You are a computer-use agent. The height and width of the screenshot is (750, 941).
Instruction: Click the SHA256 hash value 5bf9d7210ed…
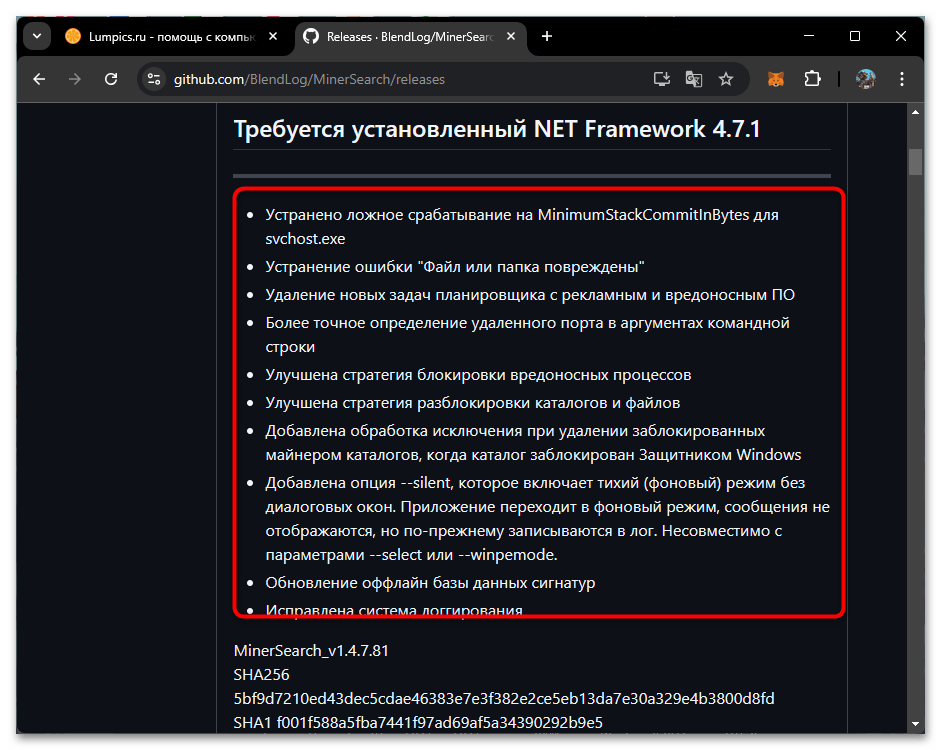tap(504, 699)
